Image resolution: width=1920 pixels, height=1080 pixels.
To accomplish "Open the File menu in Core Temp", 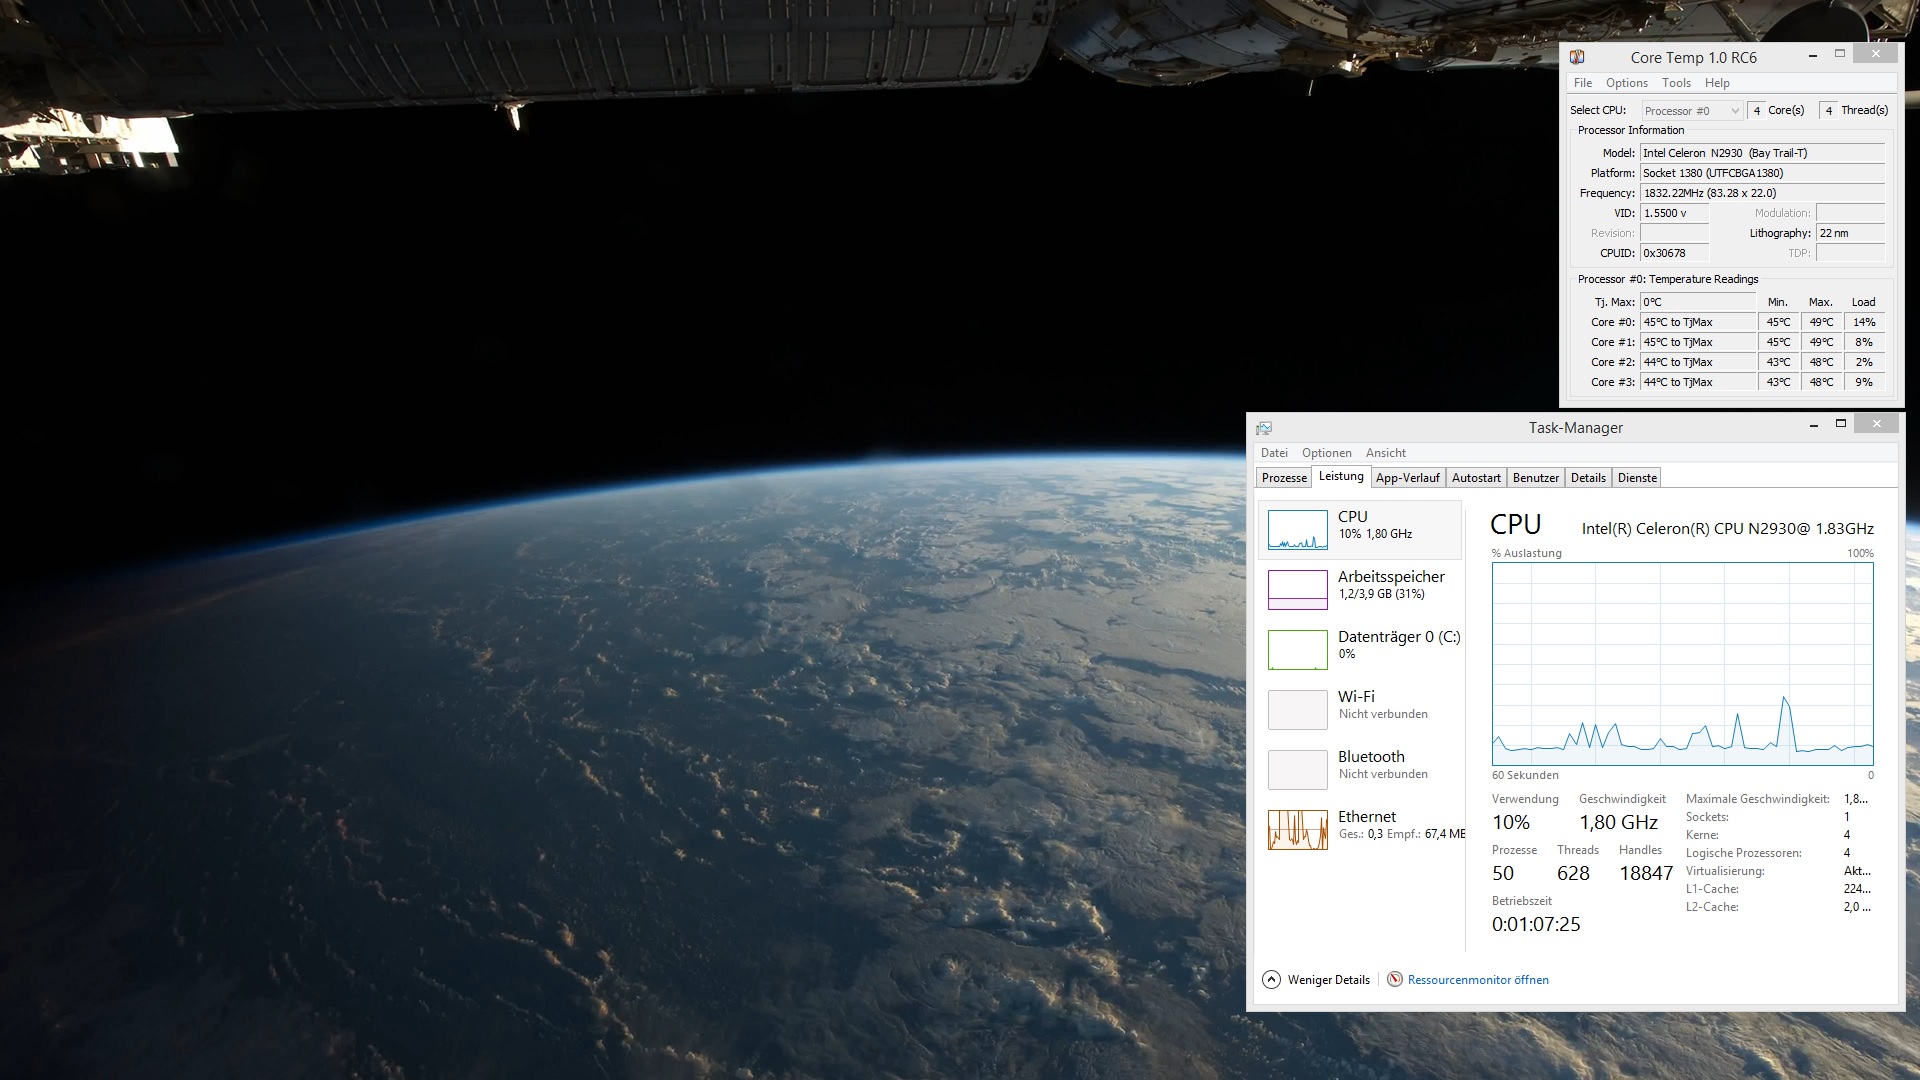I will tap(1582, 83).
